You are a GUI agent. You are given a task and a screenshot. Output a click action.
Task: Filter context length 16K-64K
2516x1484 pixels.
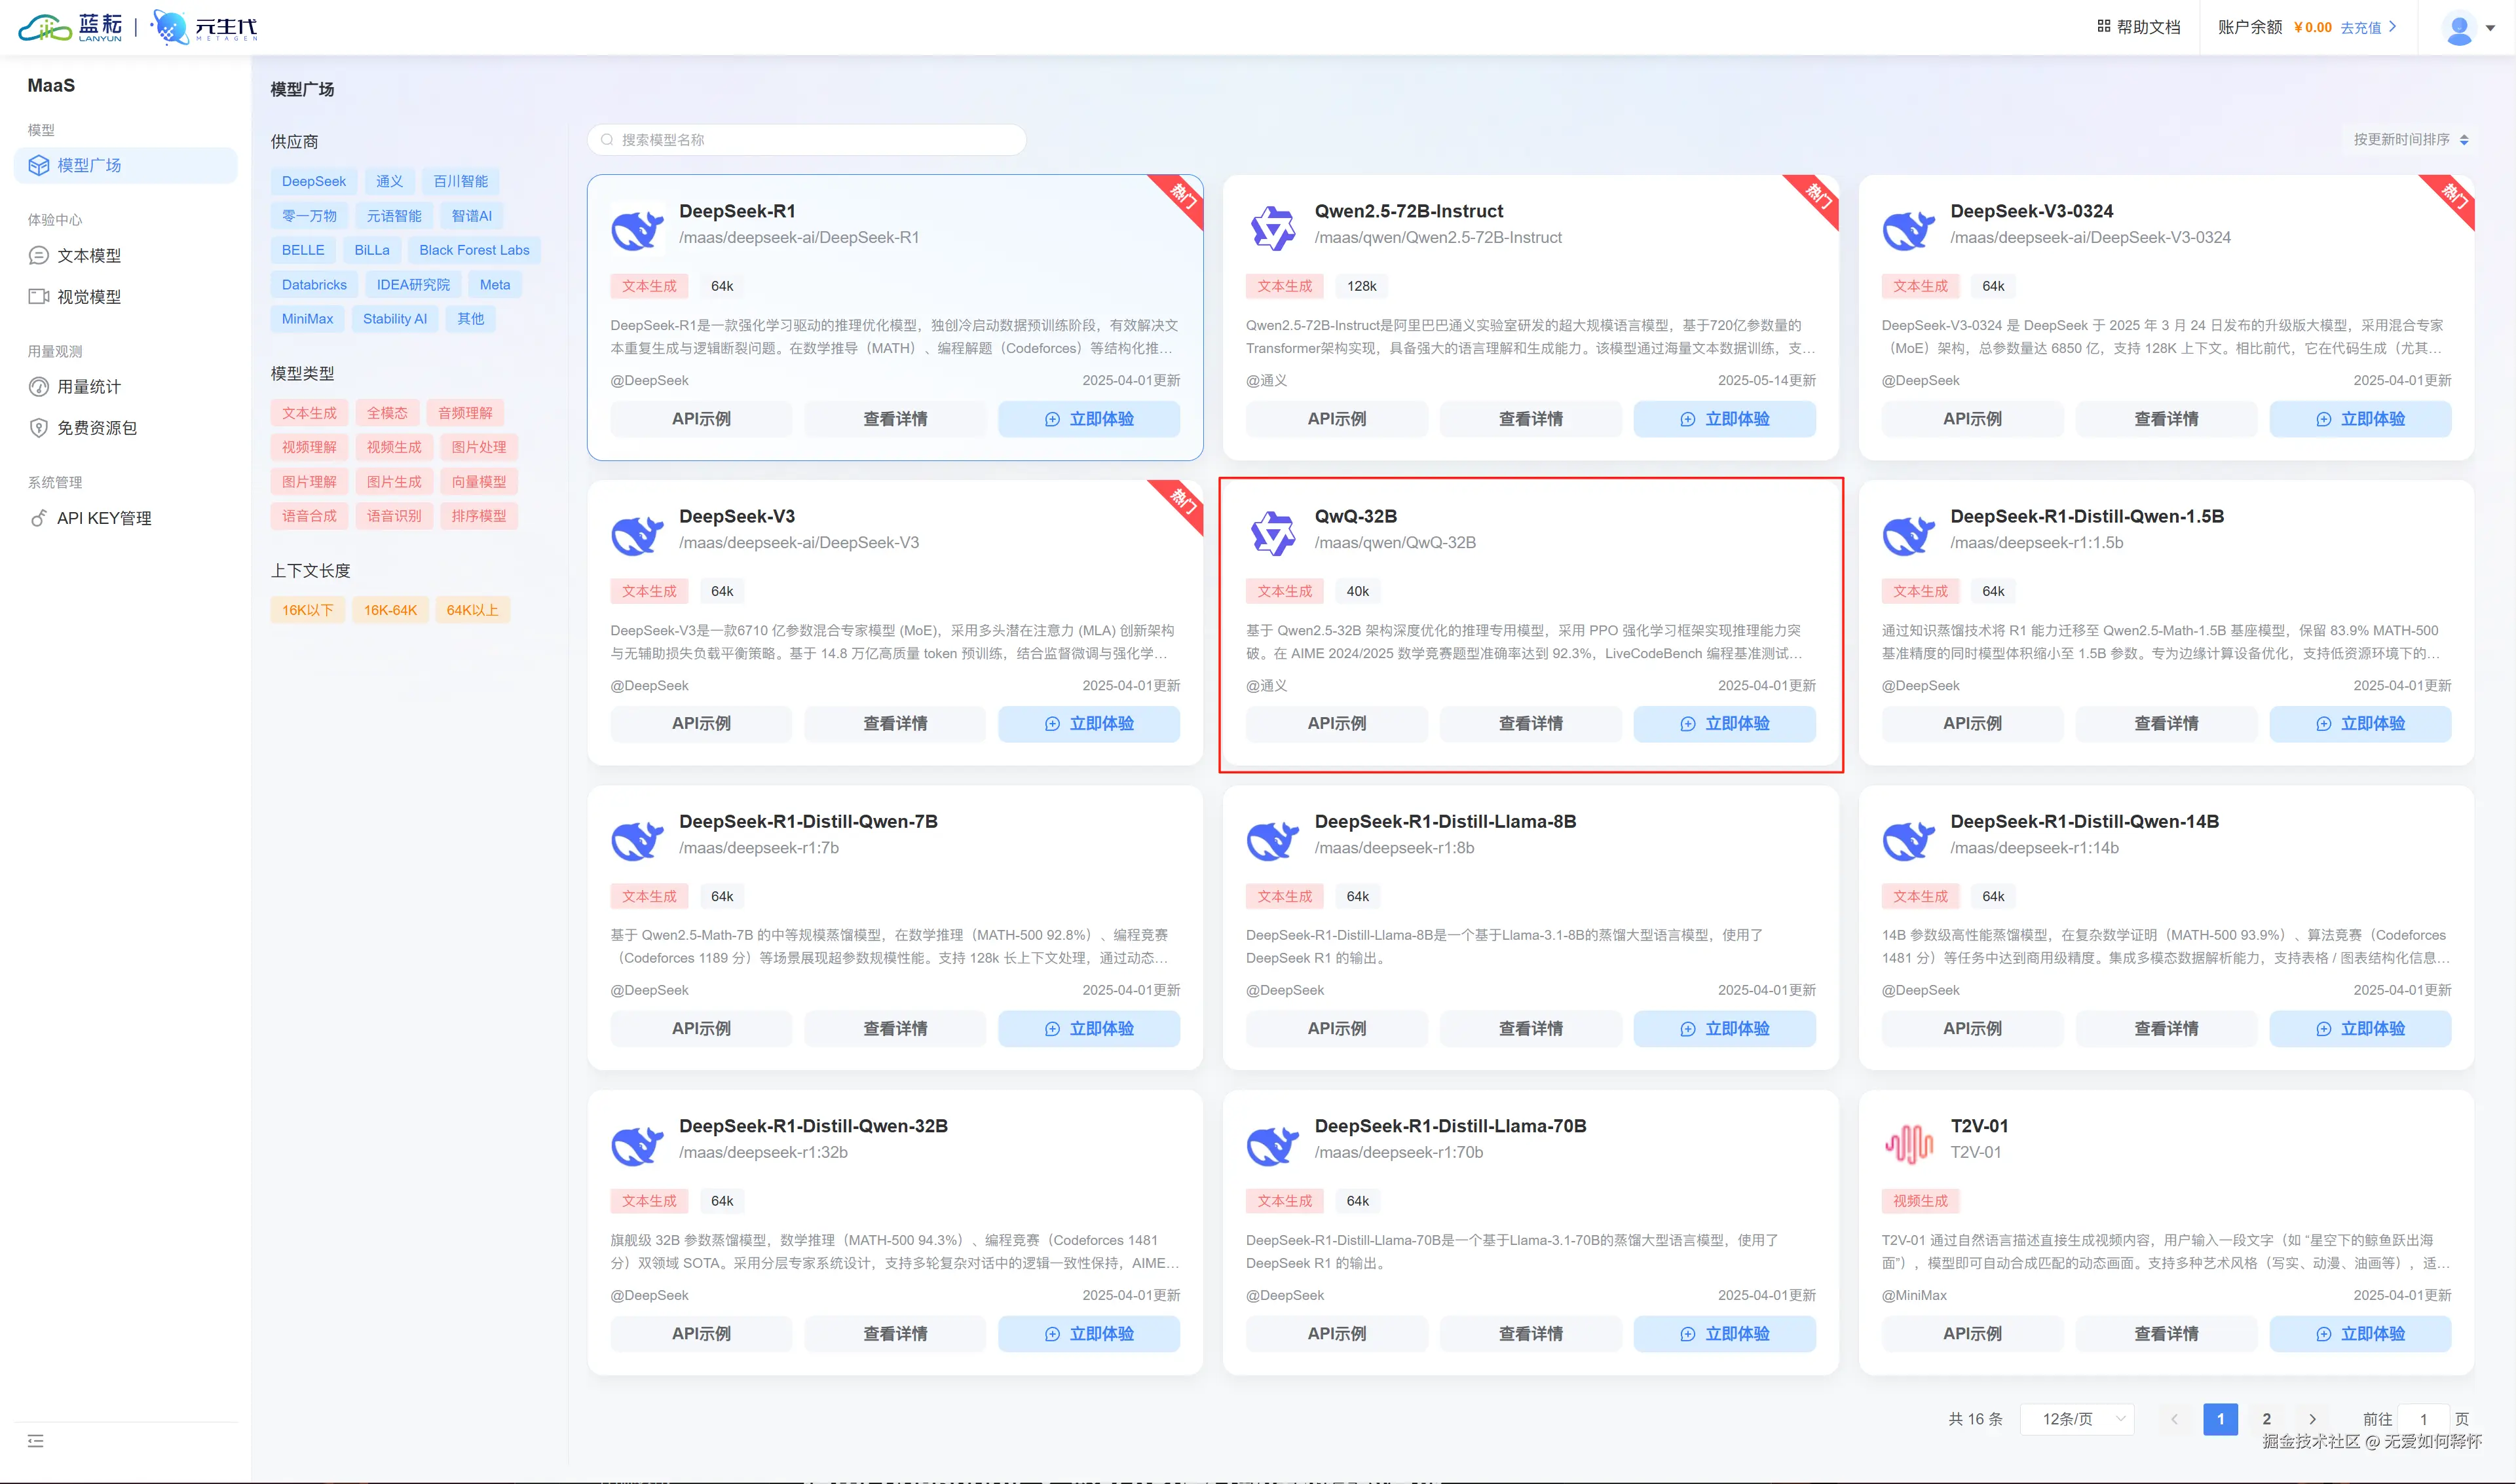(390, 610)
